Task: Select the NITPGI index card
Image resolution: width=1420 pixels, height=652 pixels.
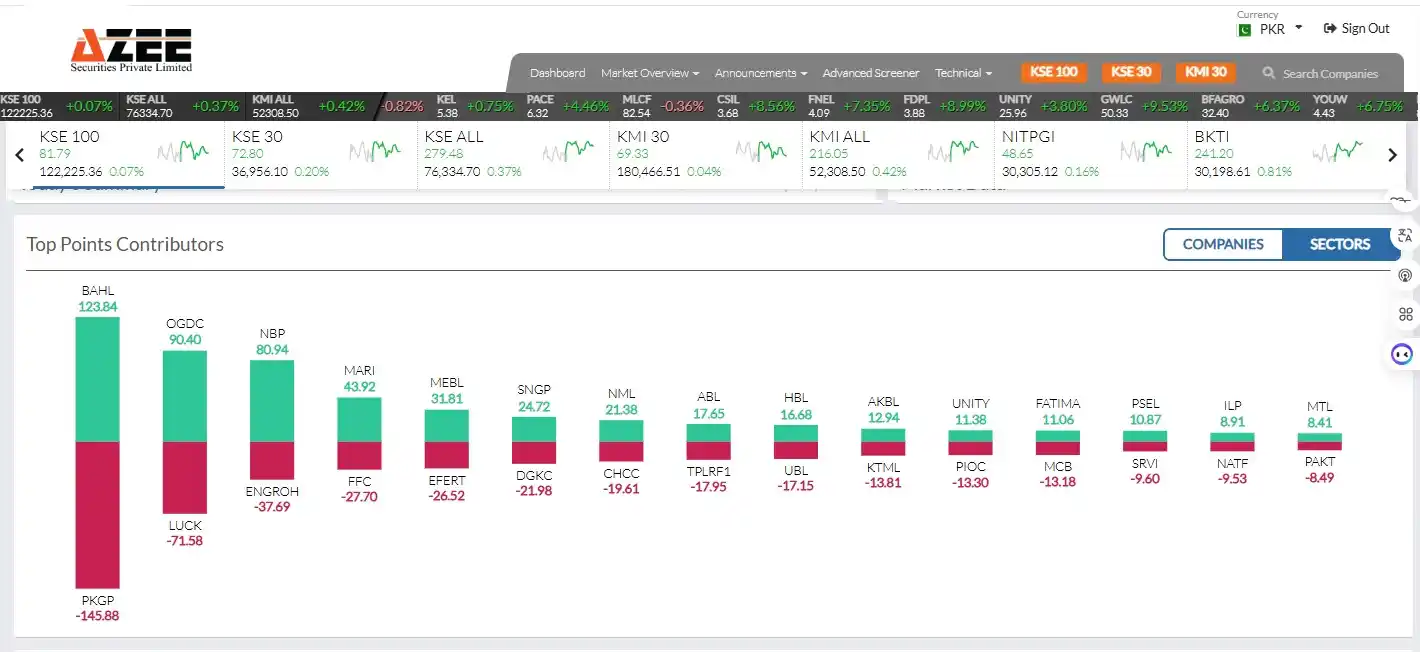Action: 1089,154
